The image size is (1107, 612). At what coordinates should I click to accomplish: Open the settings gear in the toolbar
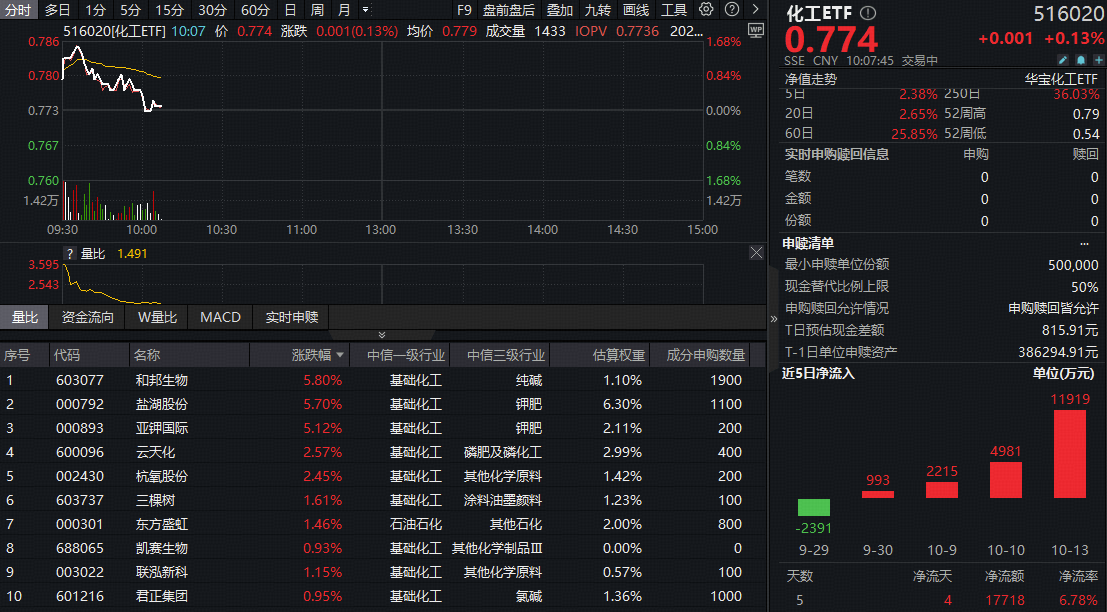[708, 9]
